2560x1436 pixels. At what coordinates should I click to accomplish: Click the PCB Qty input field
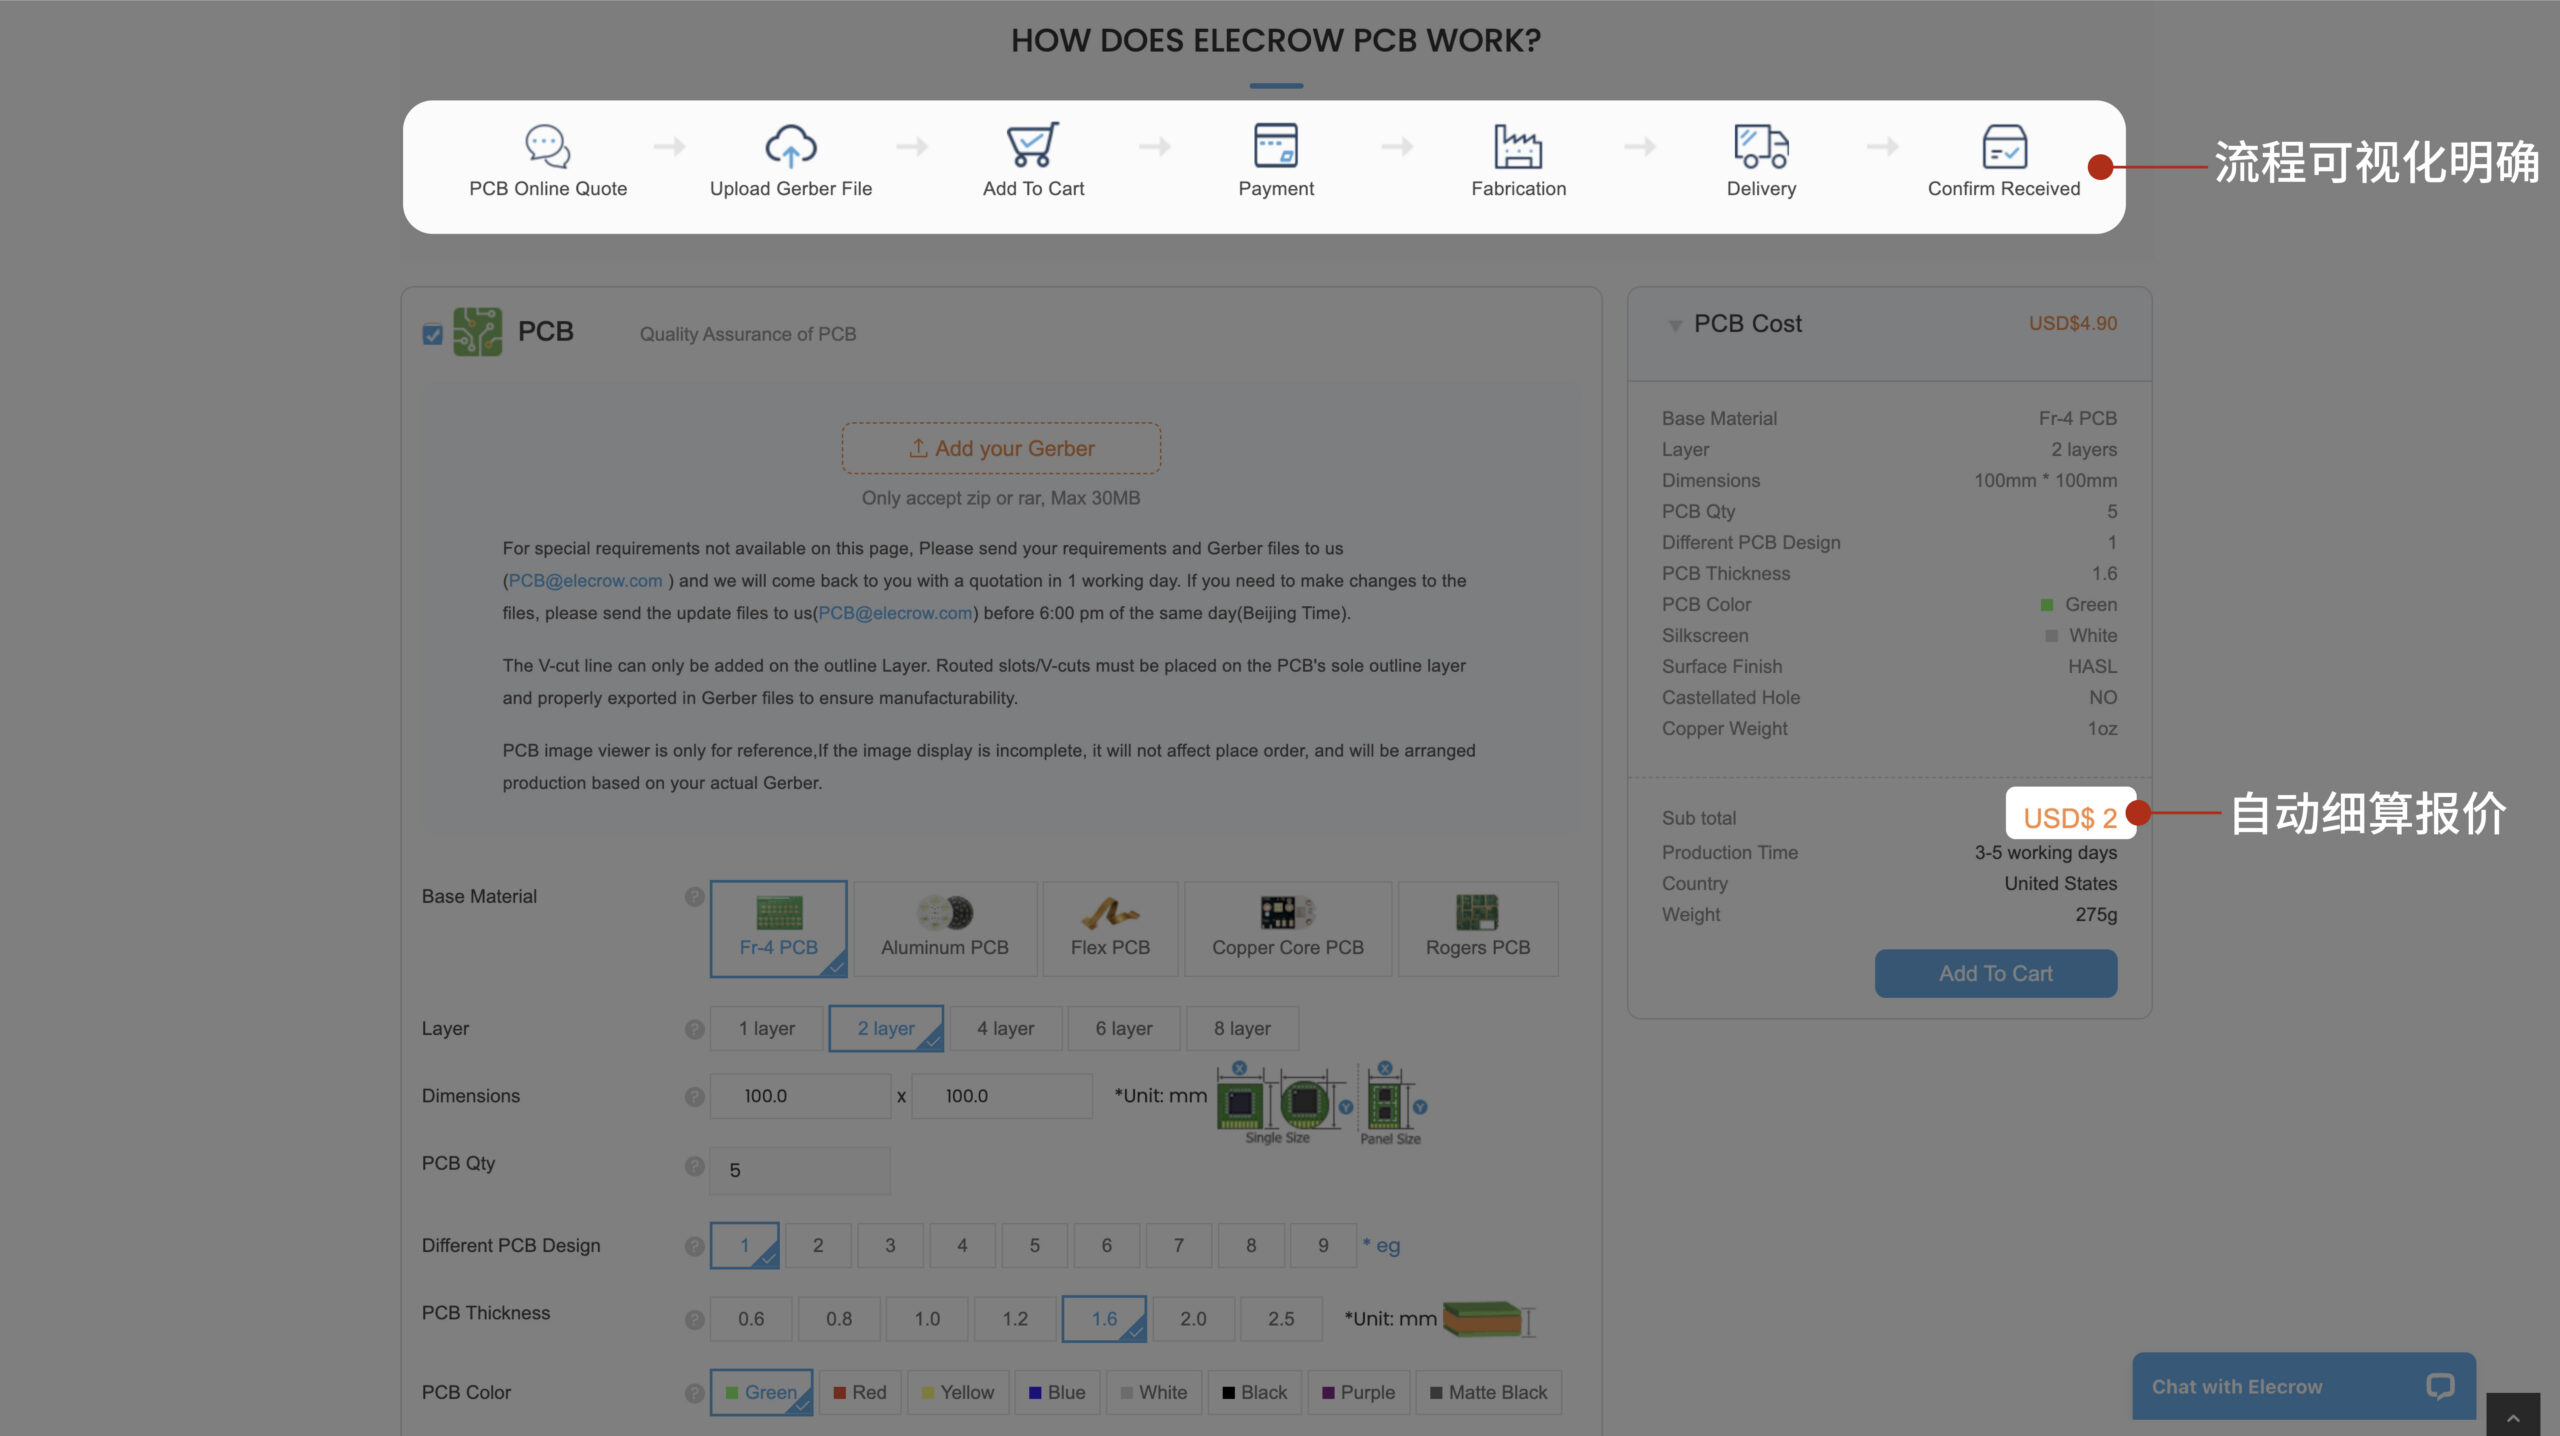click(800, 1170)
